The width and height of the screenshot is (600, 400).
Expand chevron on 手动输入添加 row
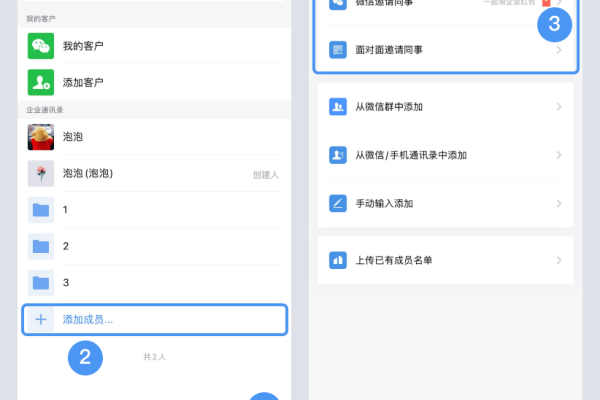tap(559, 203)
